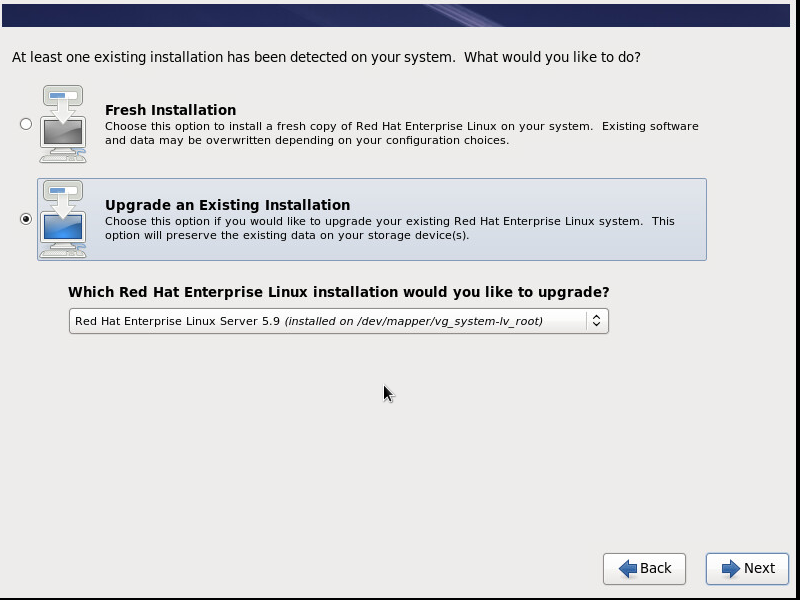
Task: Select the Fresh Installation radio button
Action: point(26,124)
